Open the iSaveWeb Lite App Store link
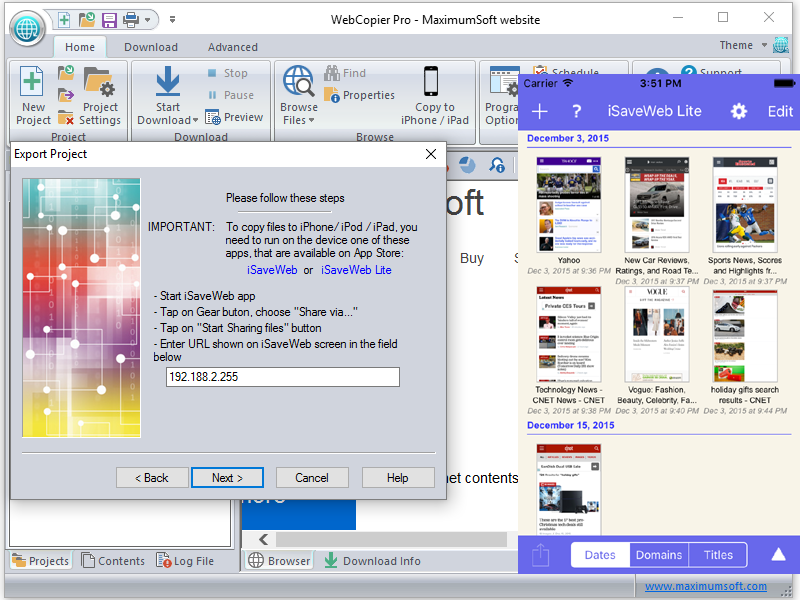This screenshot has width=800, height=600. 356,270
